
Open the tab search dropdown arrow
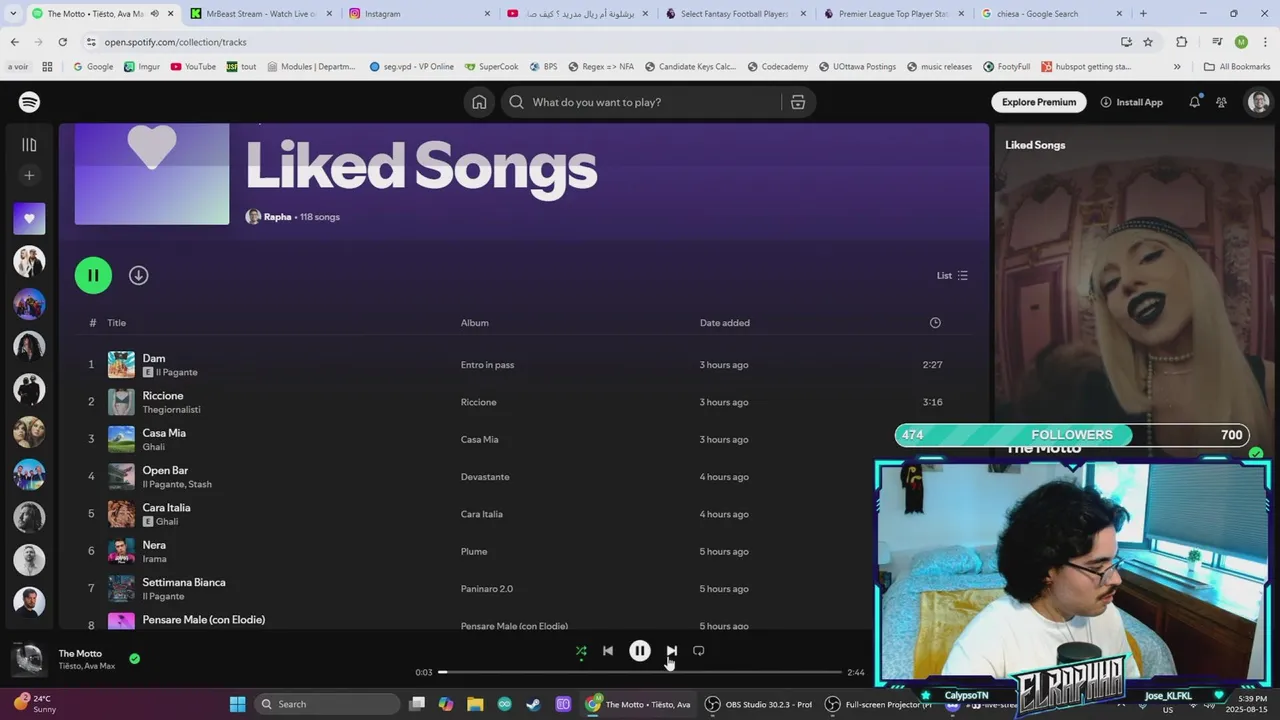(11, 14)
